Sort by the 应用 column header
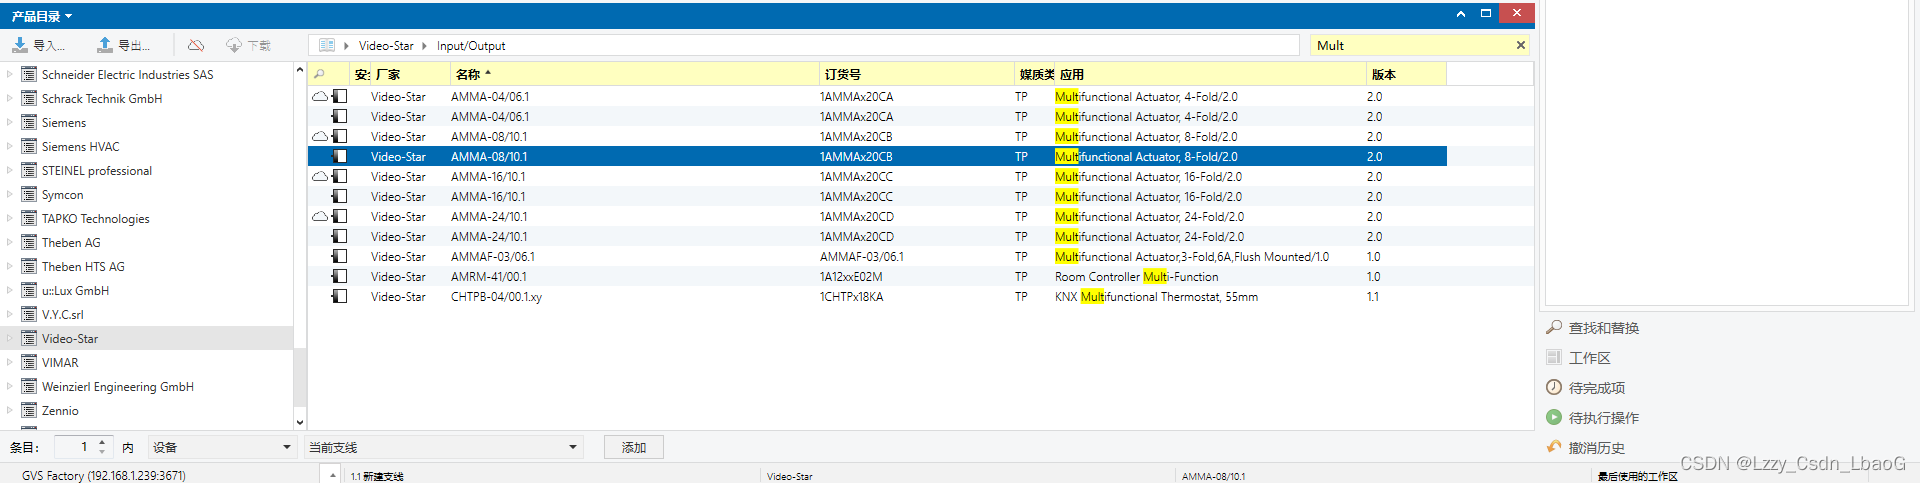 pos(1211,74)
